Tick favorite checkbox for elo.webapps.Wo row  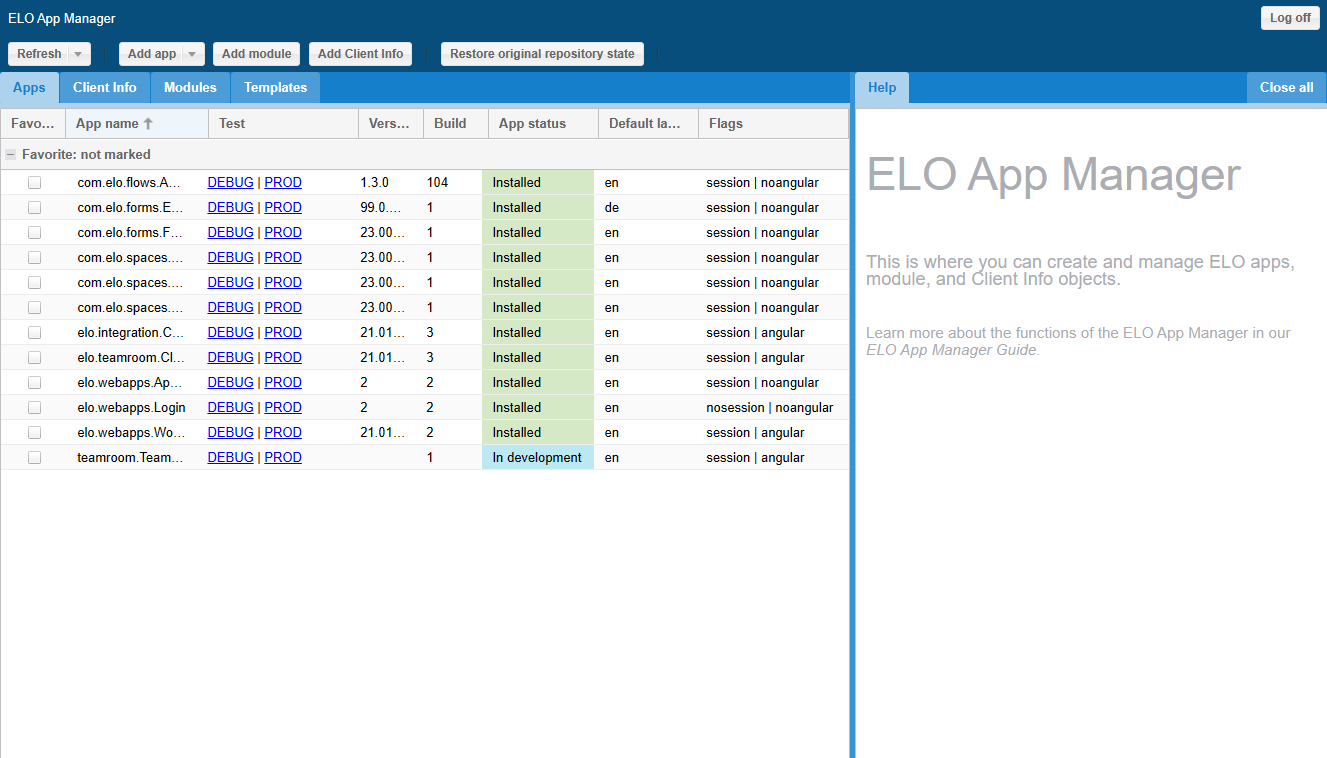[34, 433]
